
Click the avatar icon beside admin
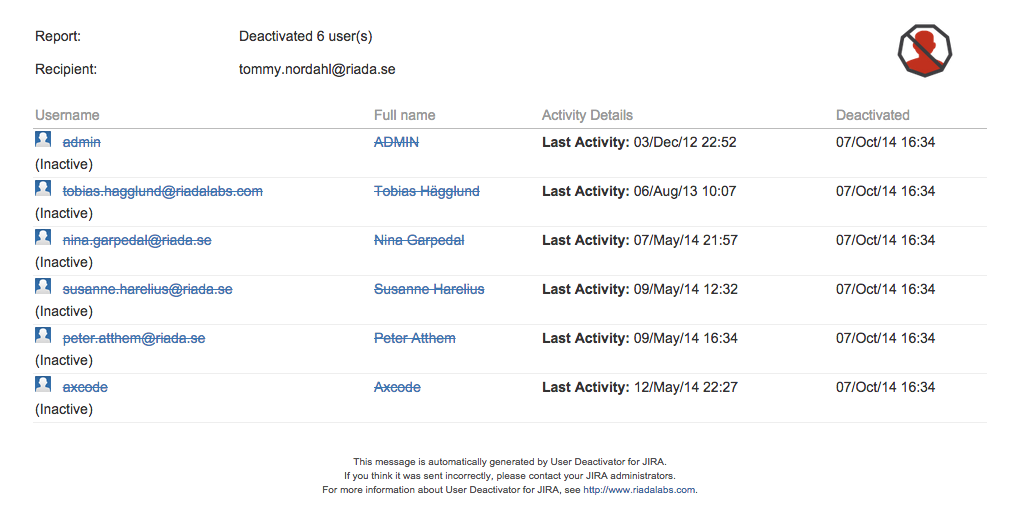click(x=43, y=139)
